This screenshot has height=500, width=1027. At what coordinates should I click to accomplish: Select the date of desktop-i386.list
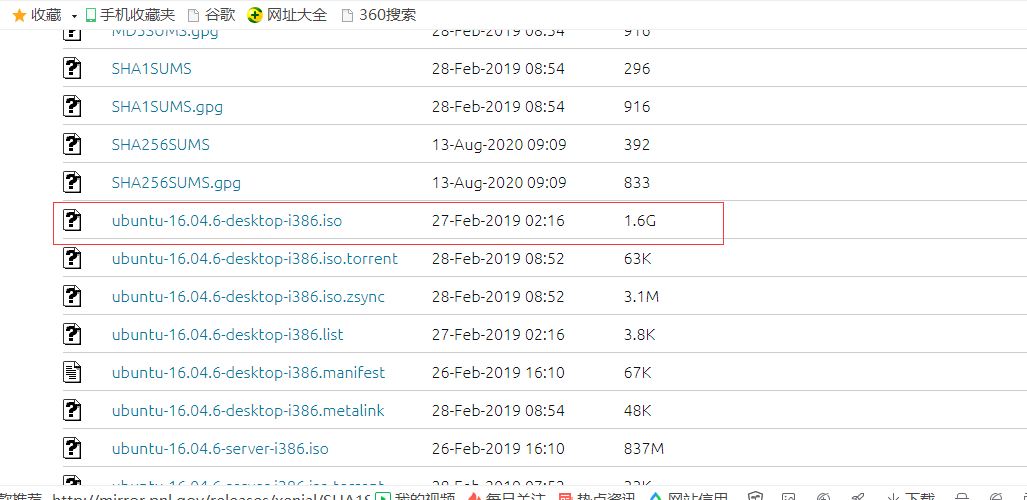(498, 335)
